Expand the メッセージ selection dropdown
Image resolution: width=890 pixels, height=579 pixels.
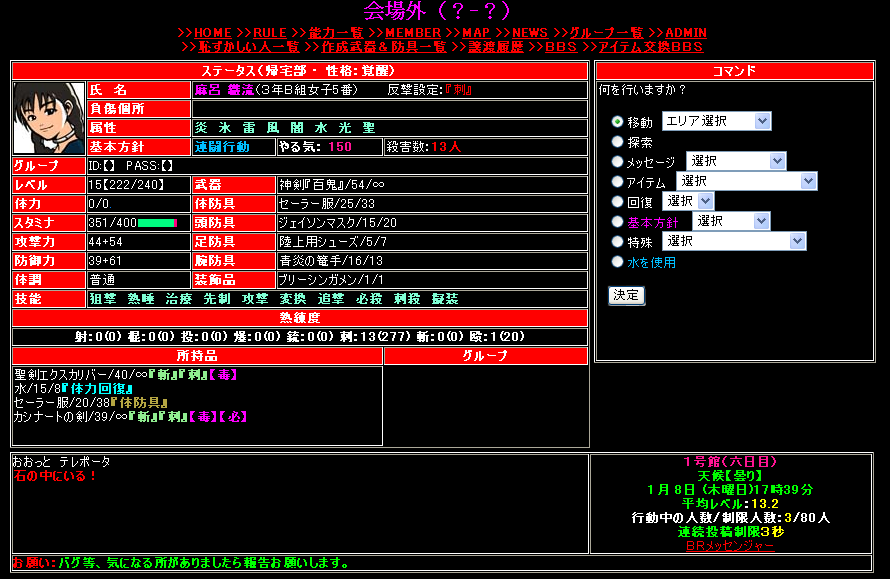tap(736, 161)
